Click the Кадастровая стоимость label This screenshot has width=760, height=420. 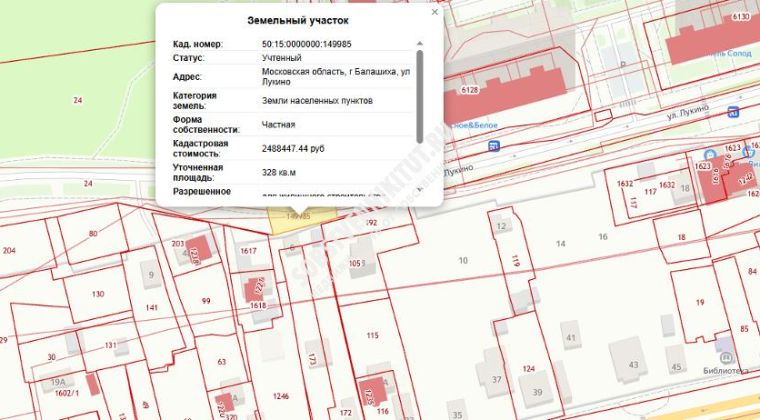200,149
